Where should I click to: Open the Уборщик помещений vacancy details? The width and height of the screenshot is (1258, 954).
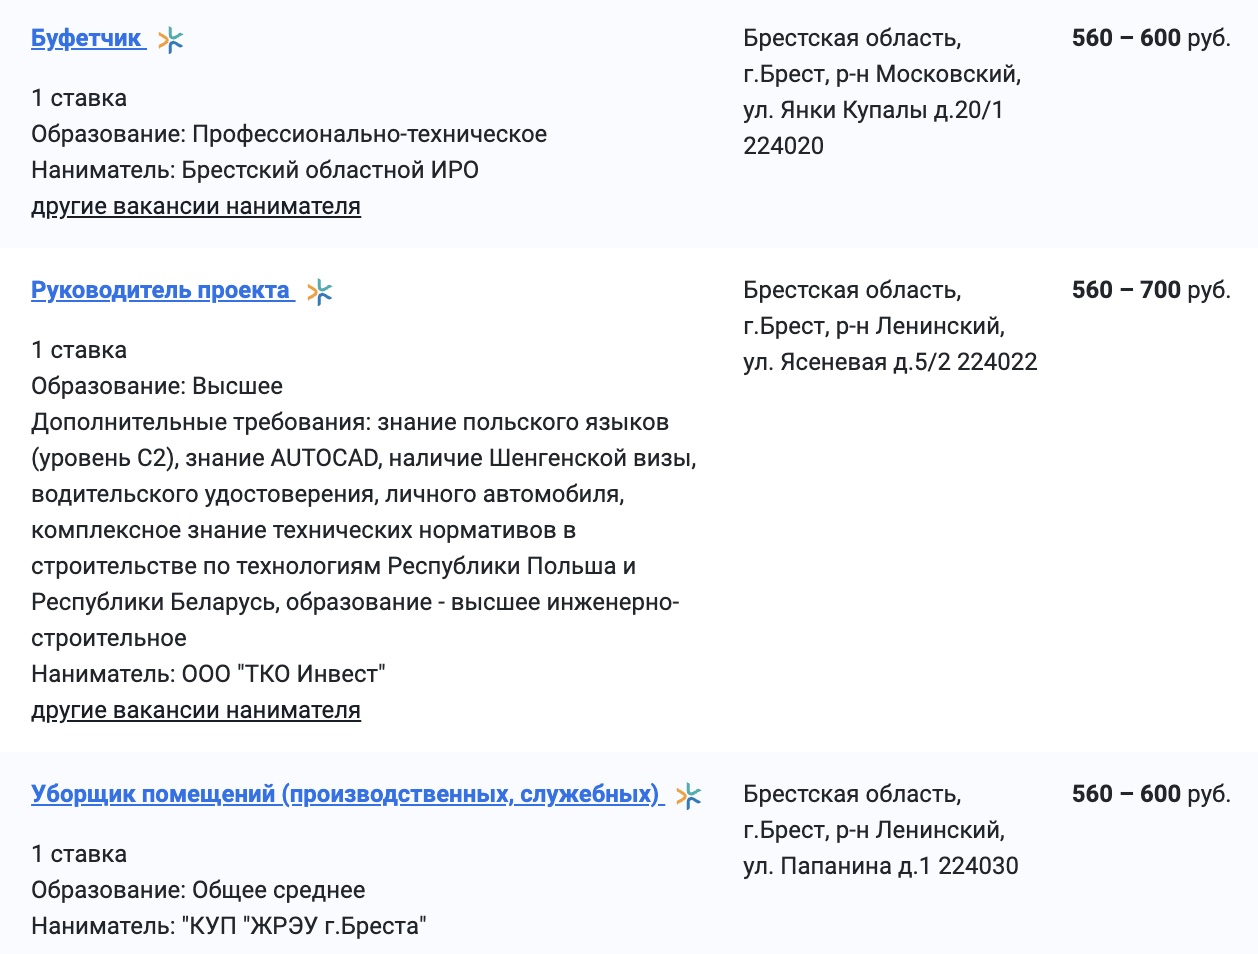pyautogui.click(x=345, y=793)
